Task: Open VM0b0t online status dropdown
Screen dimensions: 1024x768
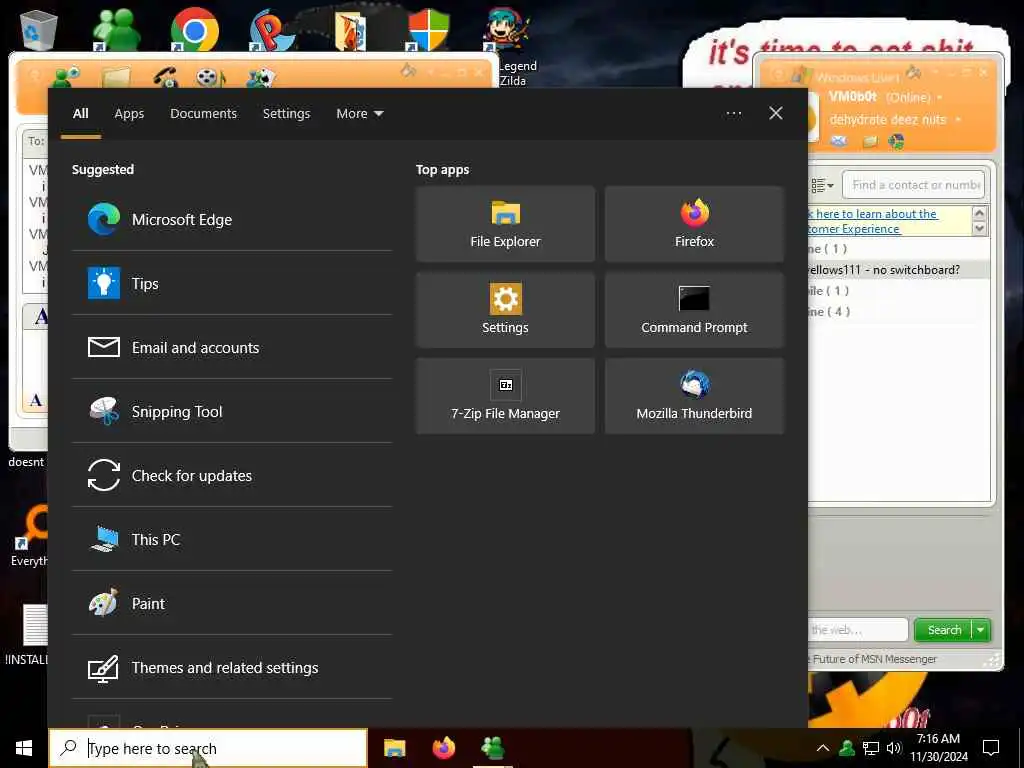Action: coord(940,97)
